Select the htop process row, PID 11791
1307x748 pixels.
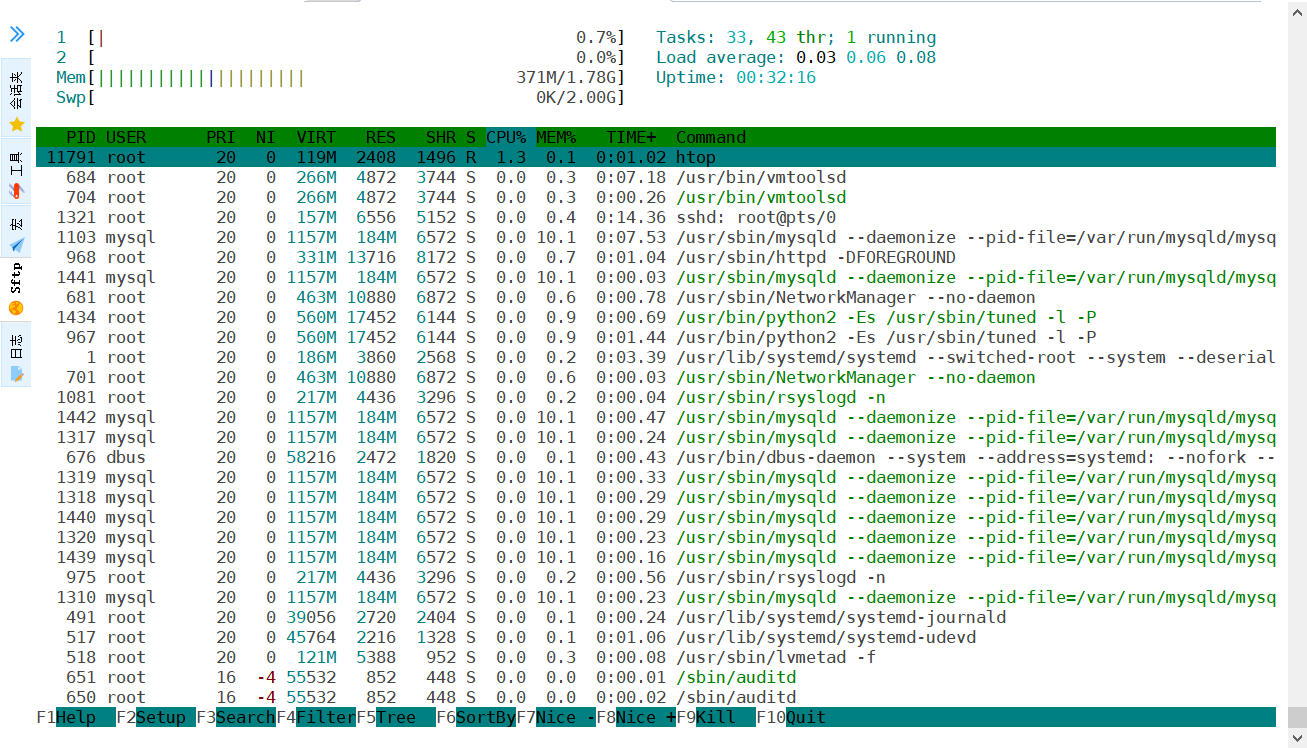pyautogui.click(x=656, y=157)
